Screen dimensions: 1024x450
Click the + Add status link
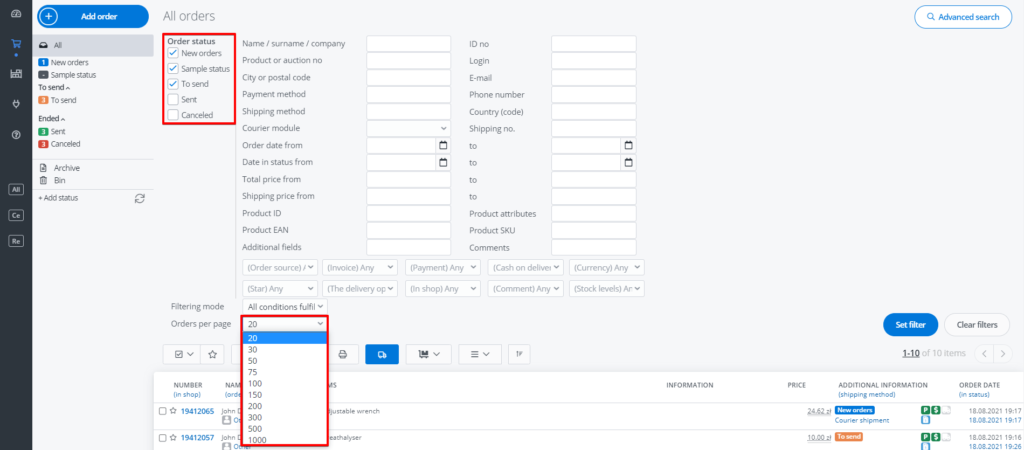(x=58, y=197)
